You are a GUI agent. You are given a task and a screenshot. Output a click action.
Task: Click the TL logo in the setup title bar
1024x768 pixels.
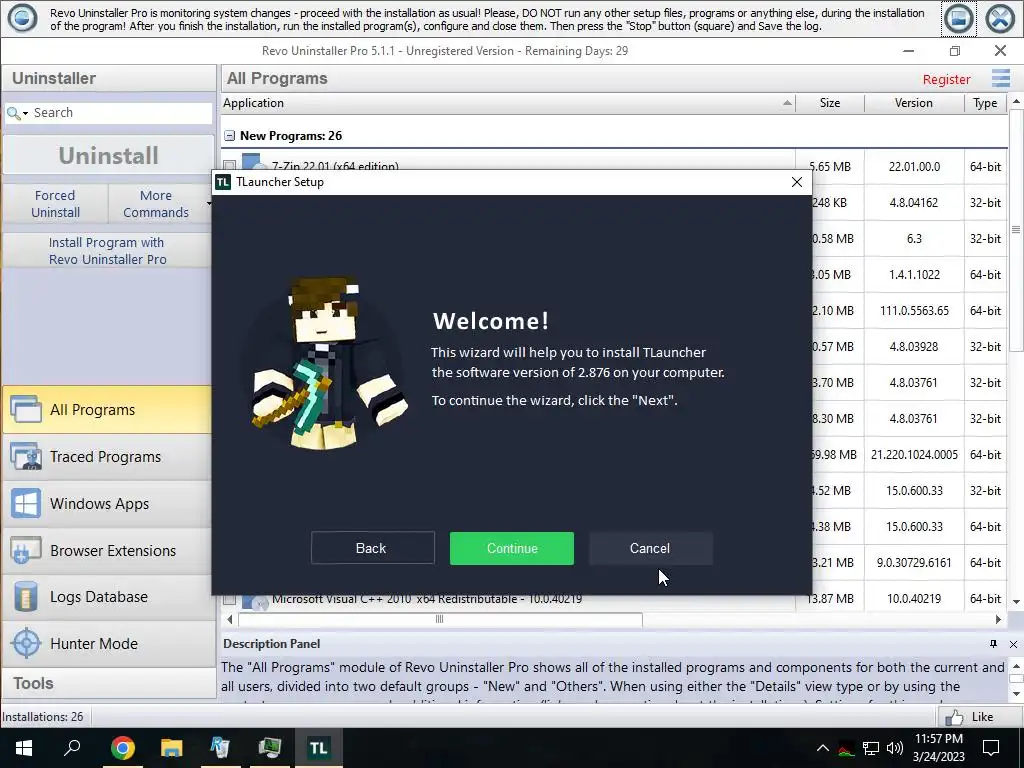(223, 182)
